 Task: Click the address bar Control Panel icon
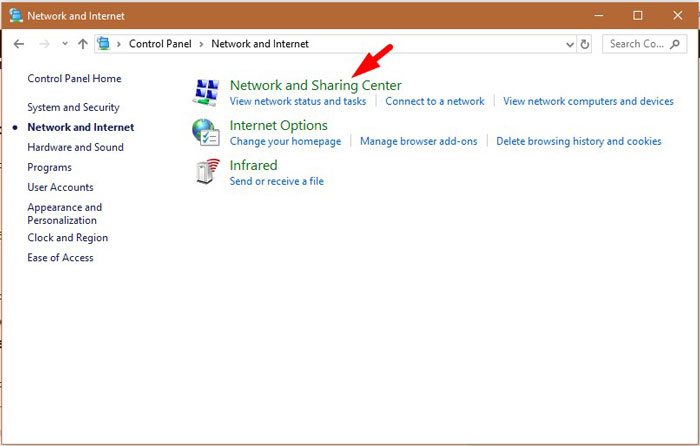(104, 44)
